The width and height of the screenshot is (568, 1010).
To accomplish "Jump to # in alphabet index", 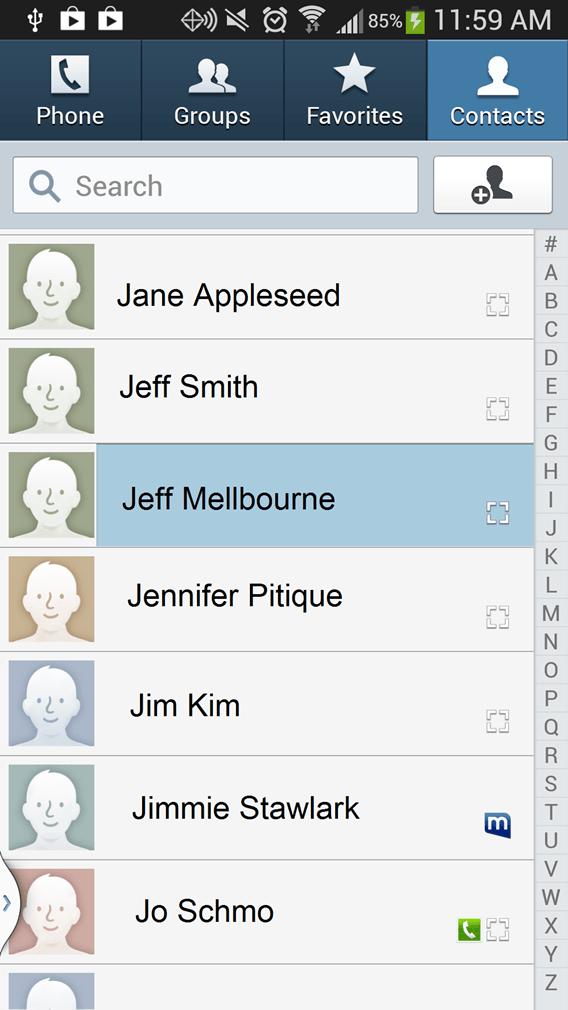I will point(551,245).
